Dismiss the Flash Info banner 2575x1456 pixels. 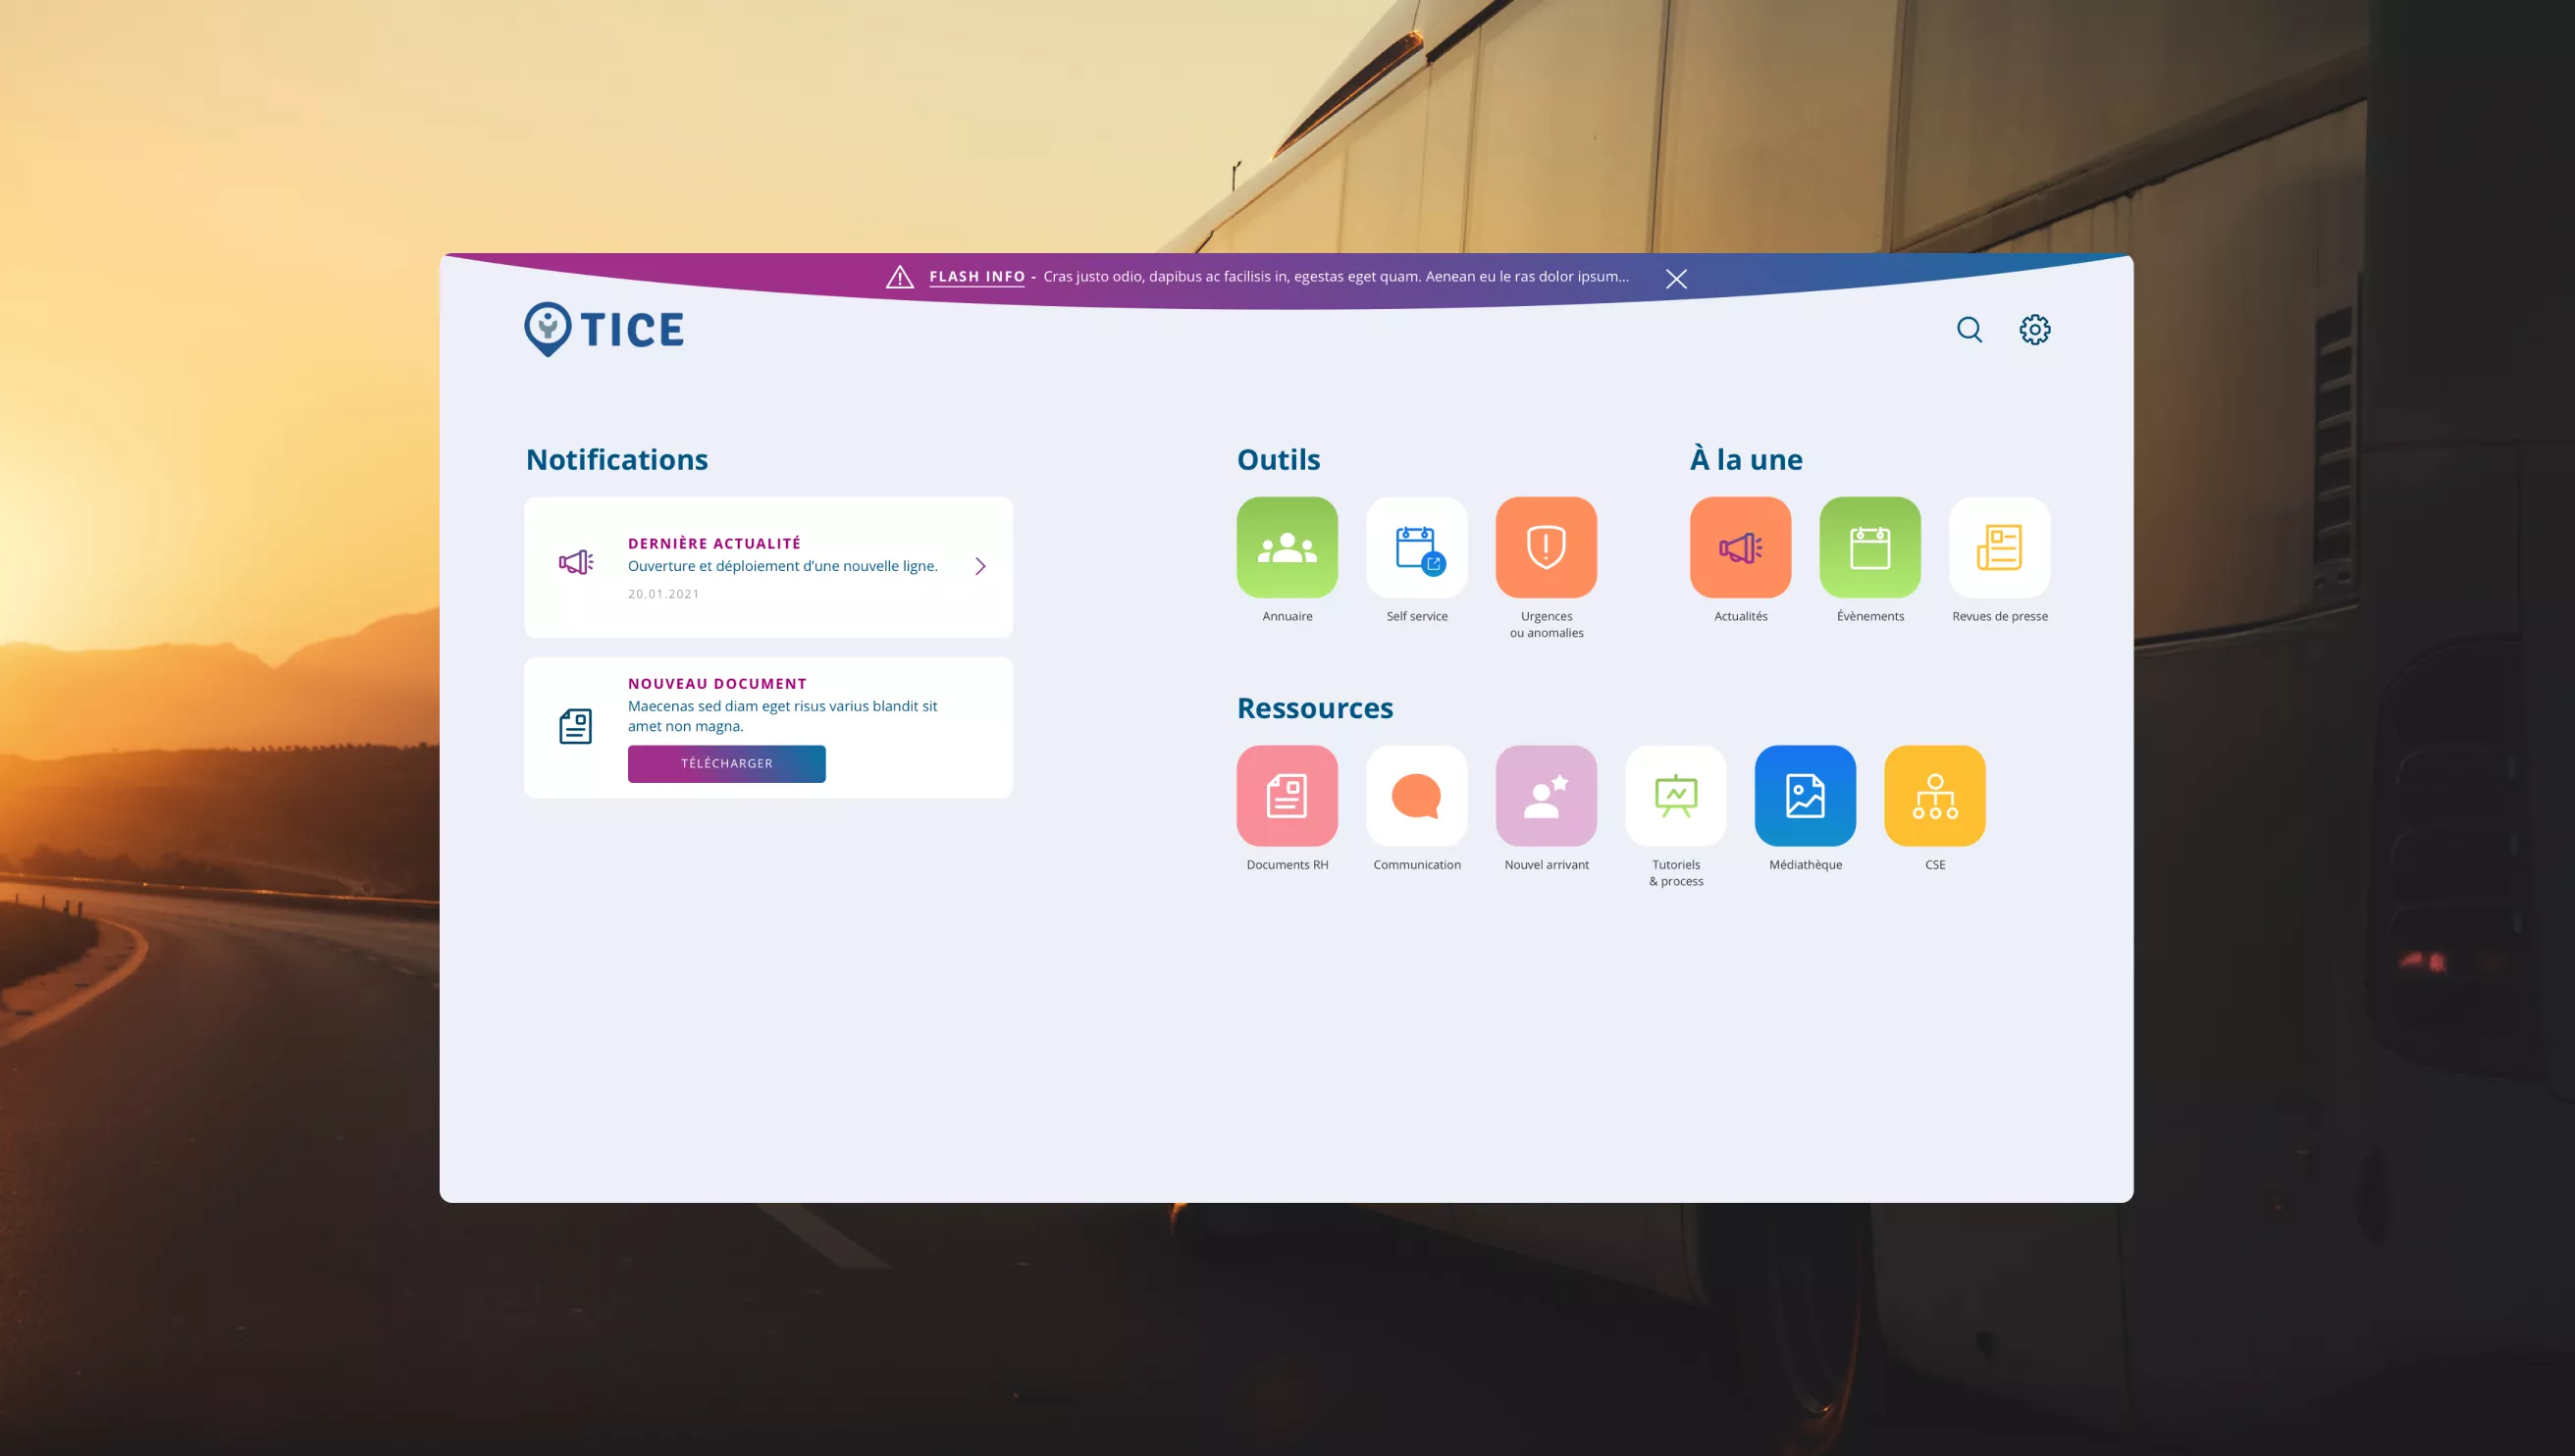coord(1676,279)
